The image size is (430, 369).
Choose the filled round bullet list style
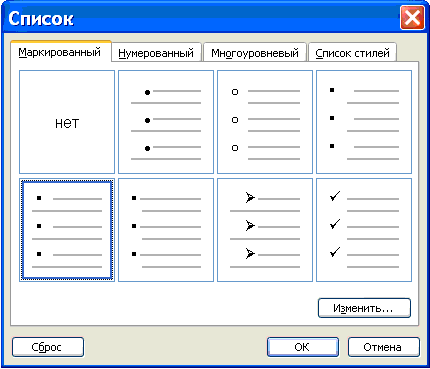(166, 122)
